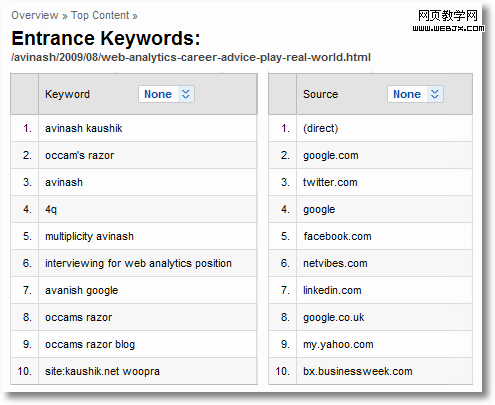Select source 'google' in row 4
495x405 pixels.
[319, 209]
